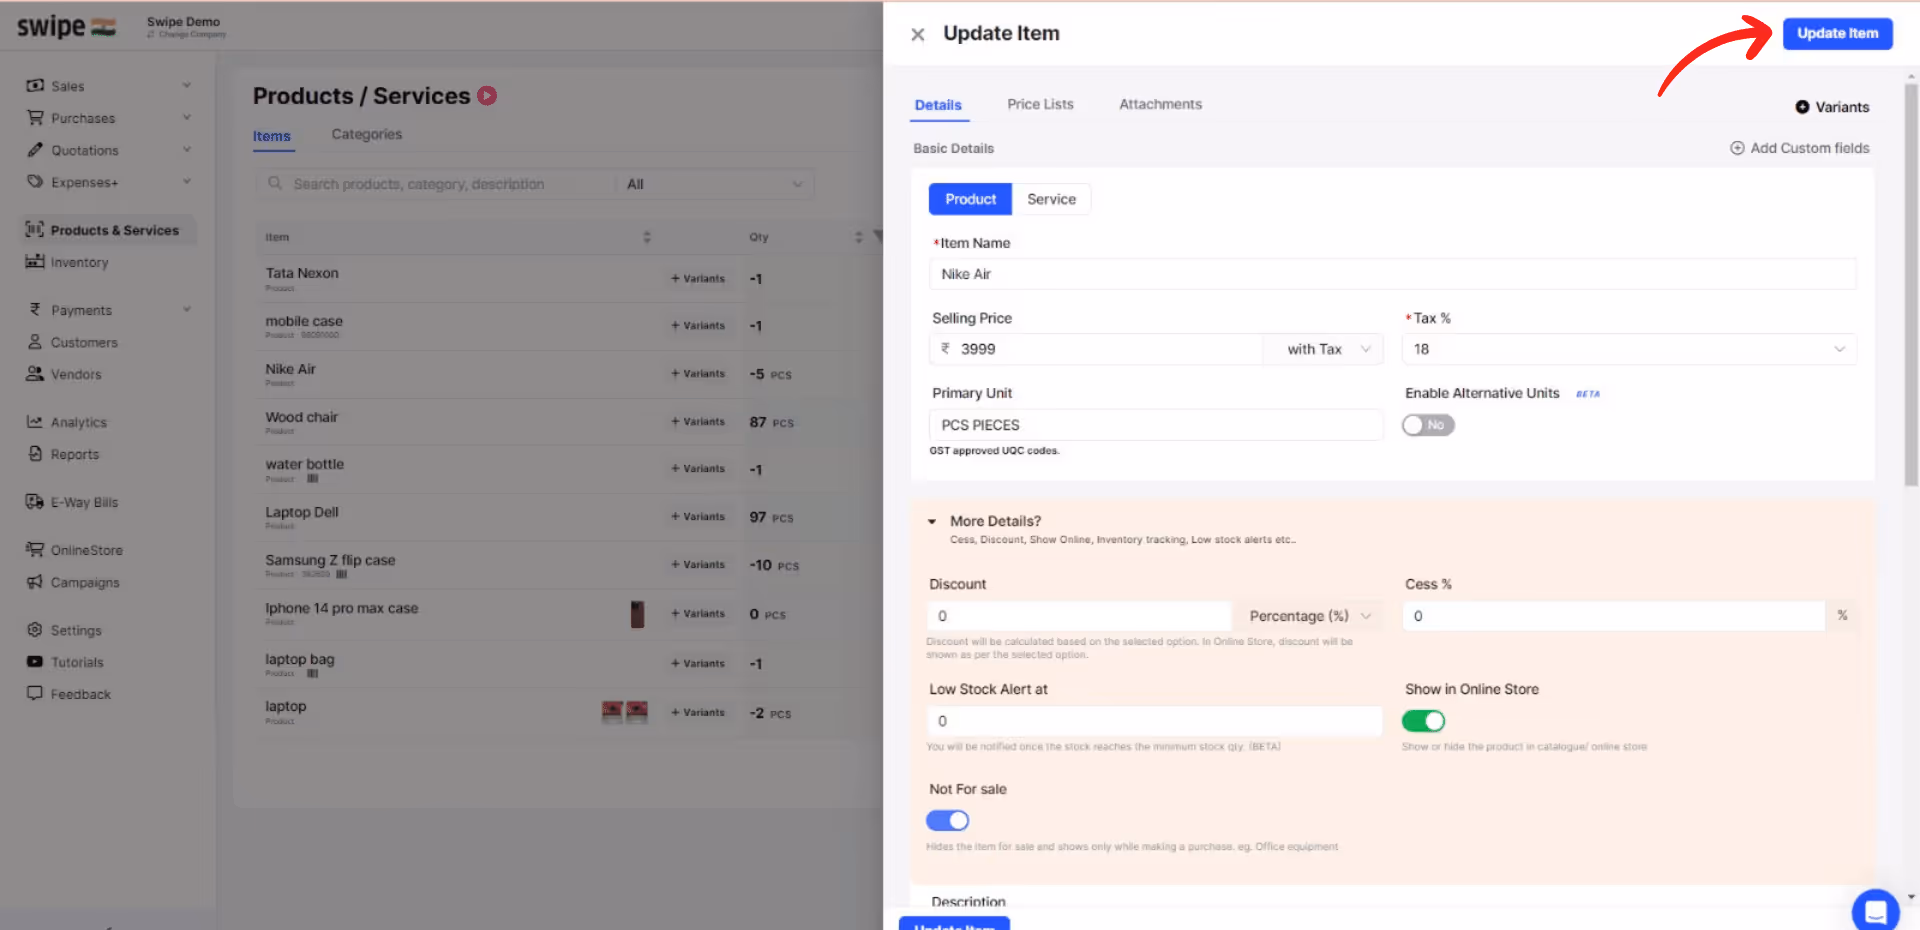Click the Discount value field
Viewport: 1920px width, 930px height.
[1079, 616]
